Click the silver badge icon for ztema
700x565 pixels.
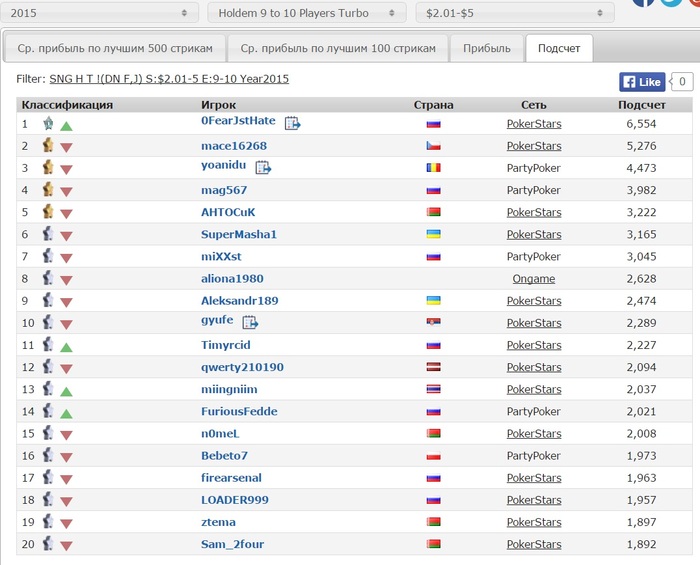coord(48,521)
